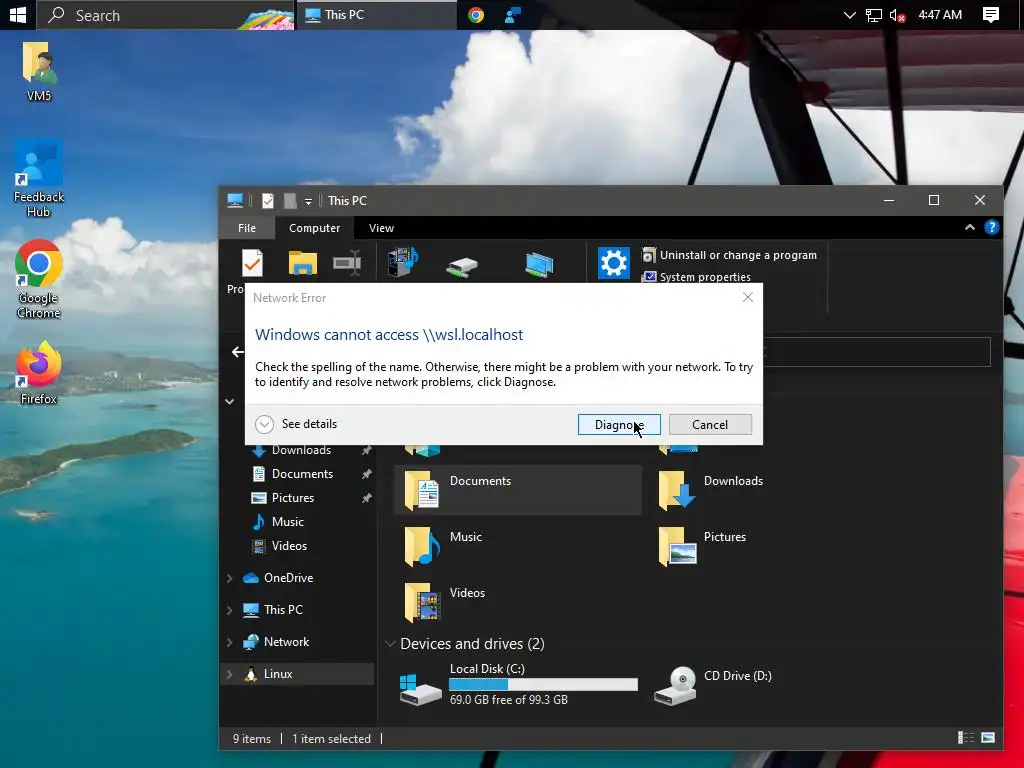This screenshot has width=1024, height=768.
Task: Select Music in the navigation pane
Action: [x=287, y=522]
